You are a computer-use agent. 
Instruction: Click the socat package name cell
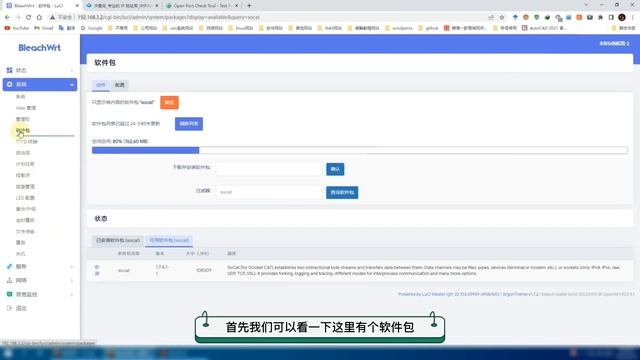pos(124,270)
